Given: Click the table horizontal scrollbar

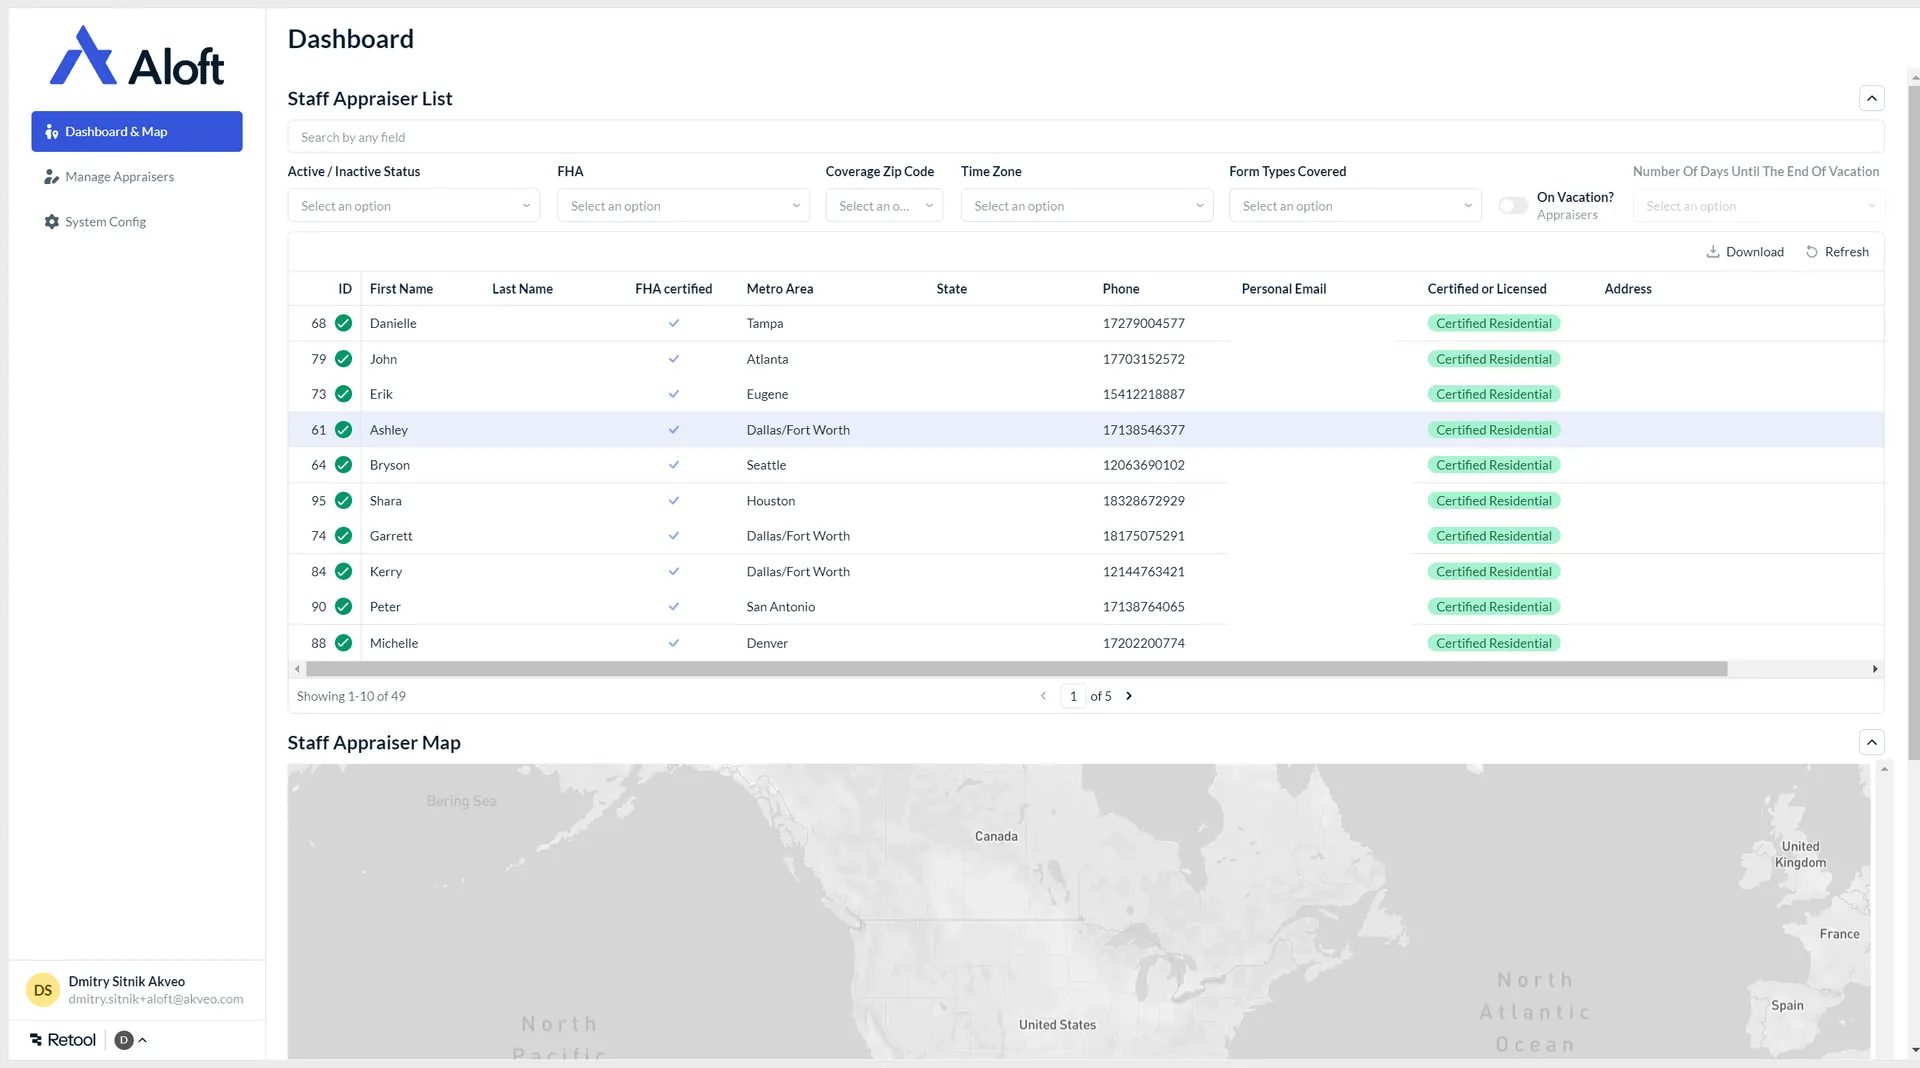Looking at the screenshot, I should [x=1016, y=669].
